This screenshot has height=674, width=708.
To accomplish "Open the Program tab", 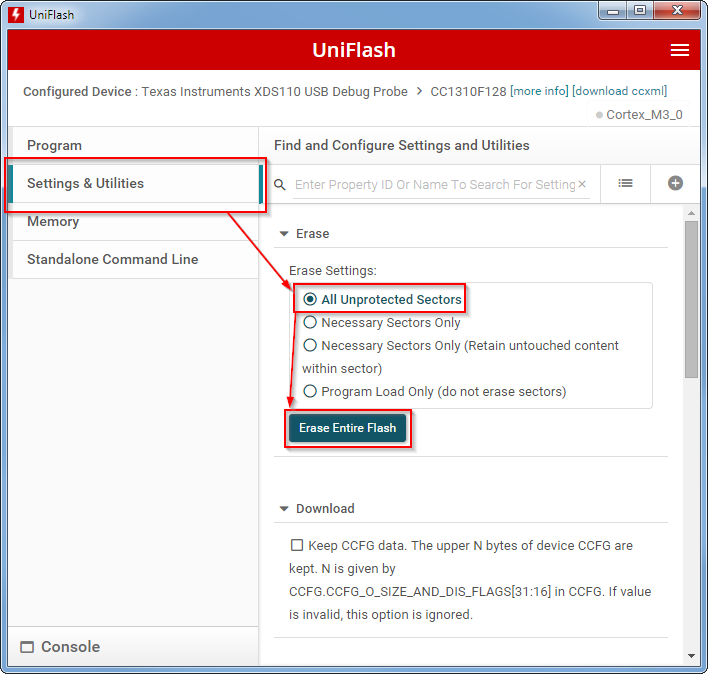I will coord(55,145).
